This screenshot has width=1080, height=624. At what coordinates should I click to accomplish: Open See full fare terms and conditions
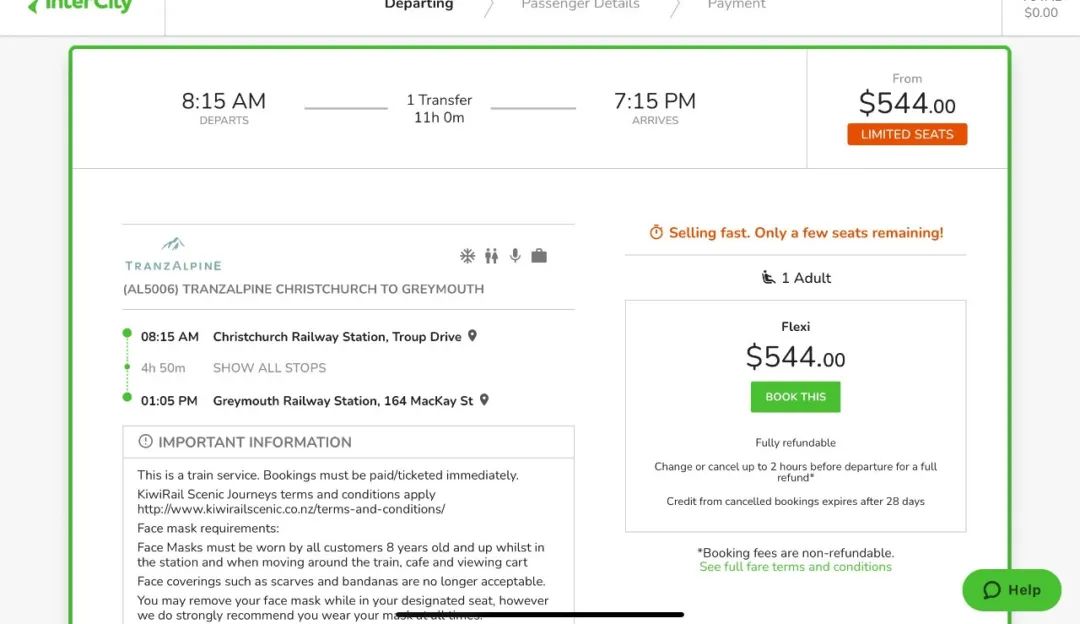point(796,567)
